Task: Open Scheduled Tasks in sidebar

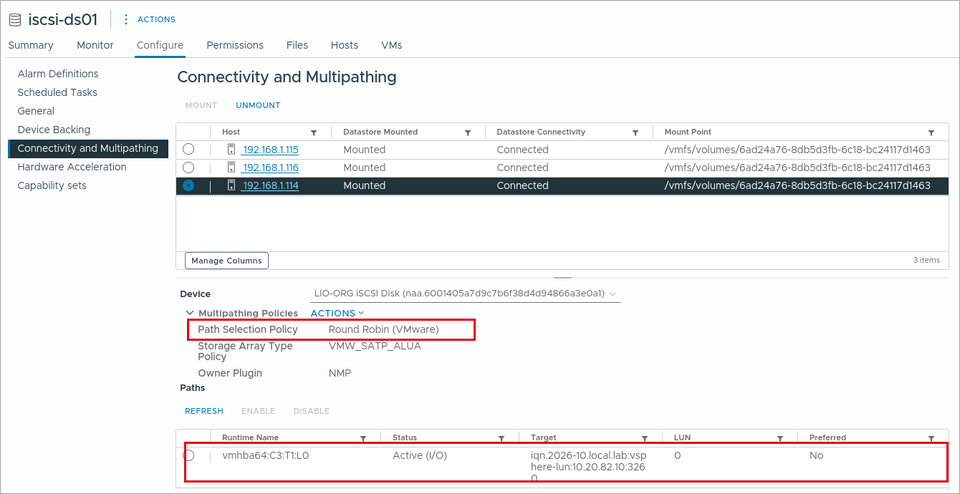Action: [x=57, y=92]
